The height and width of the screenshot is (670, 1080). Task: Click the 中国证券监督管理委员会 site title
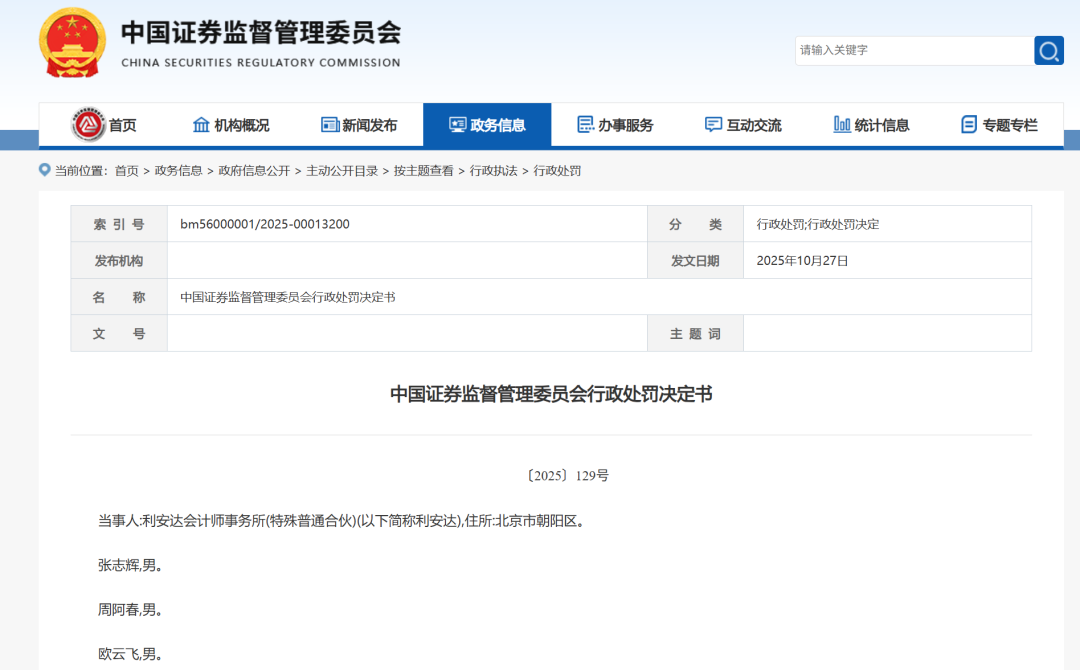(x=261, y=33)
